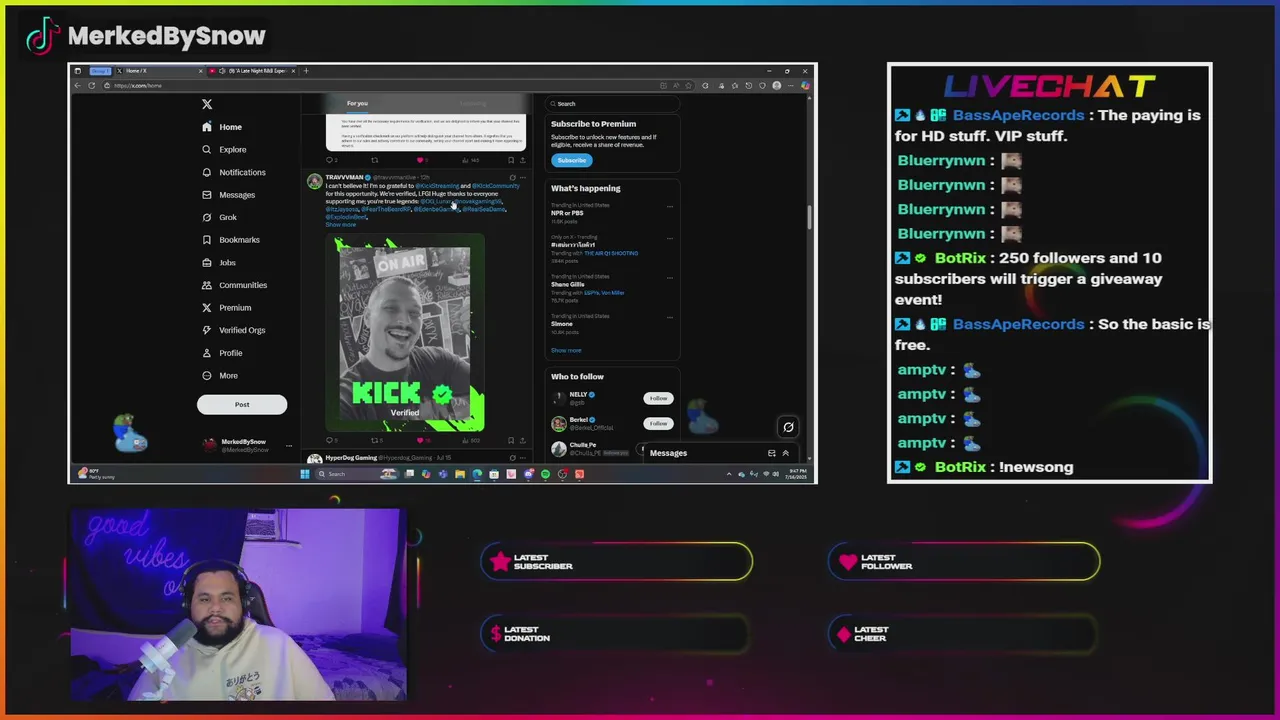Switch to the Home / X browser tab
This screenshot has height=720, width=1280.
[x=158, y=71]
